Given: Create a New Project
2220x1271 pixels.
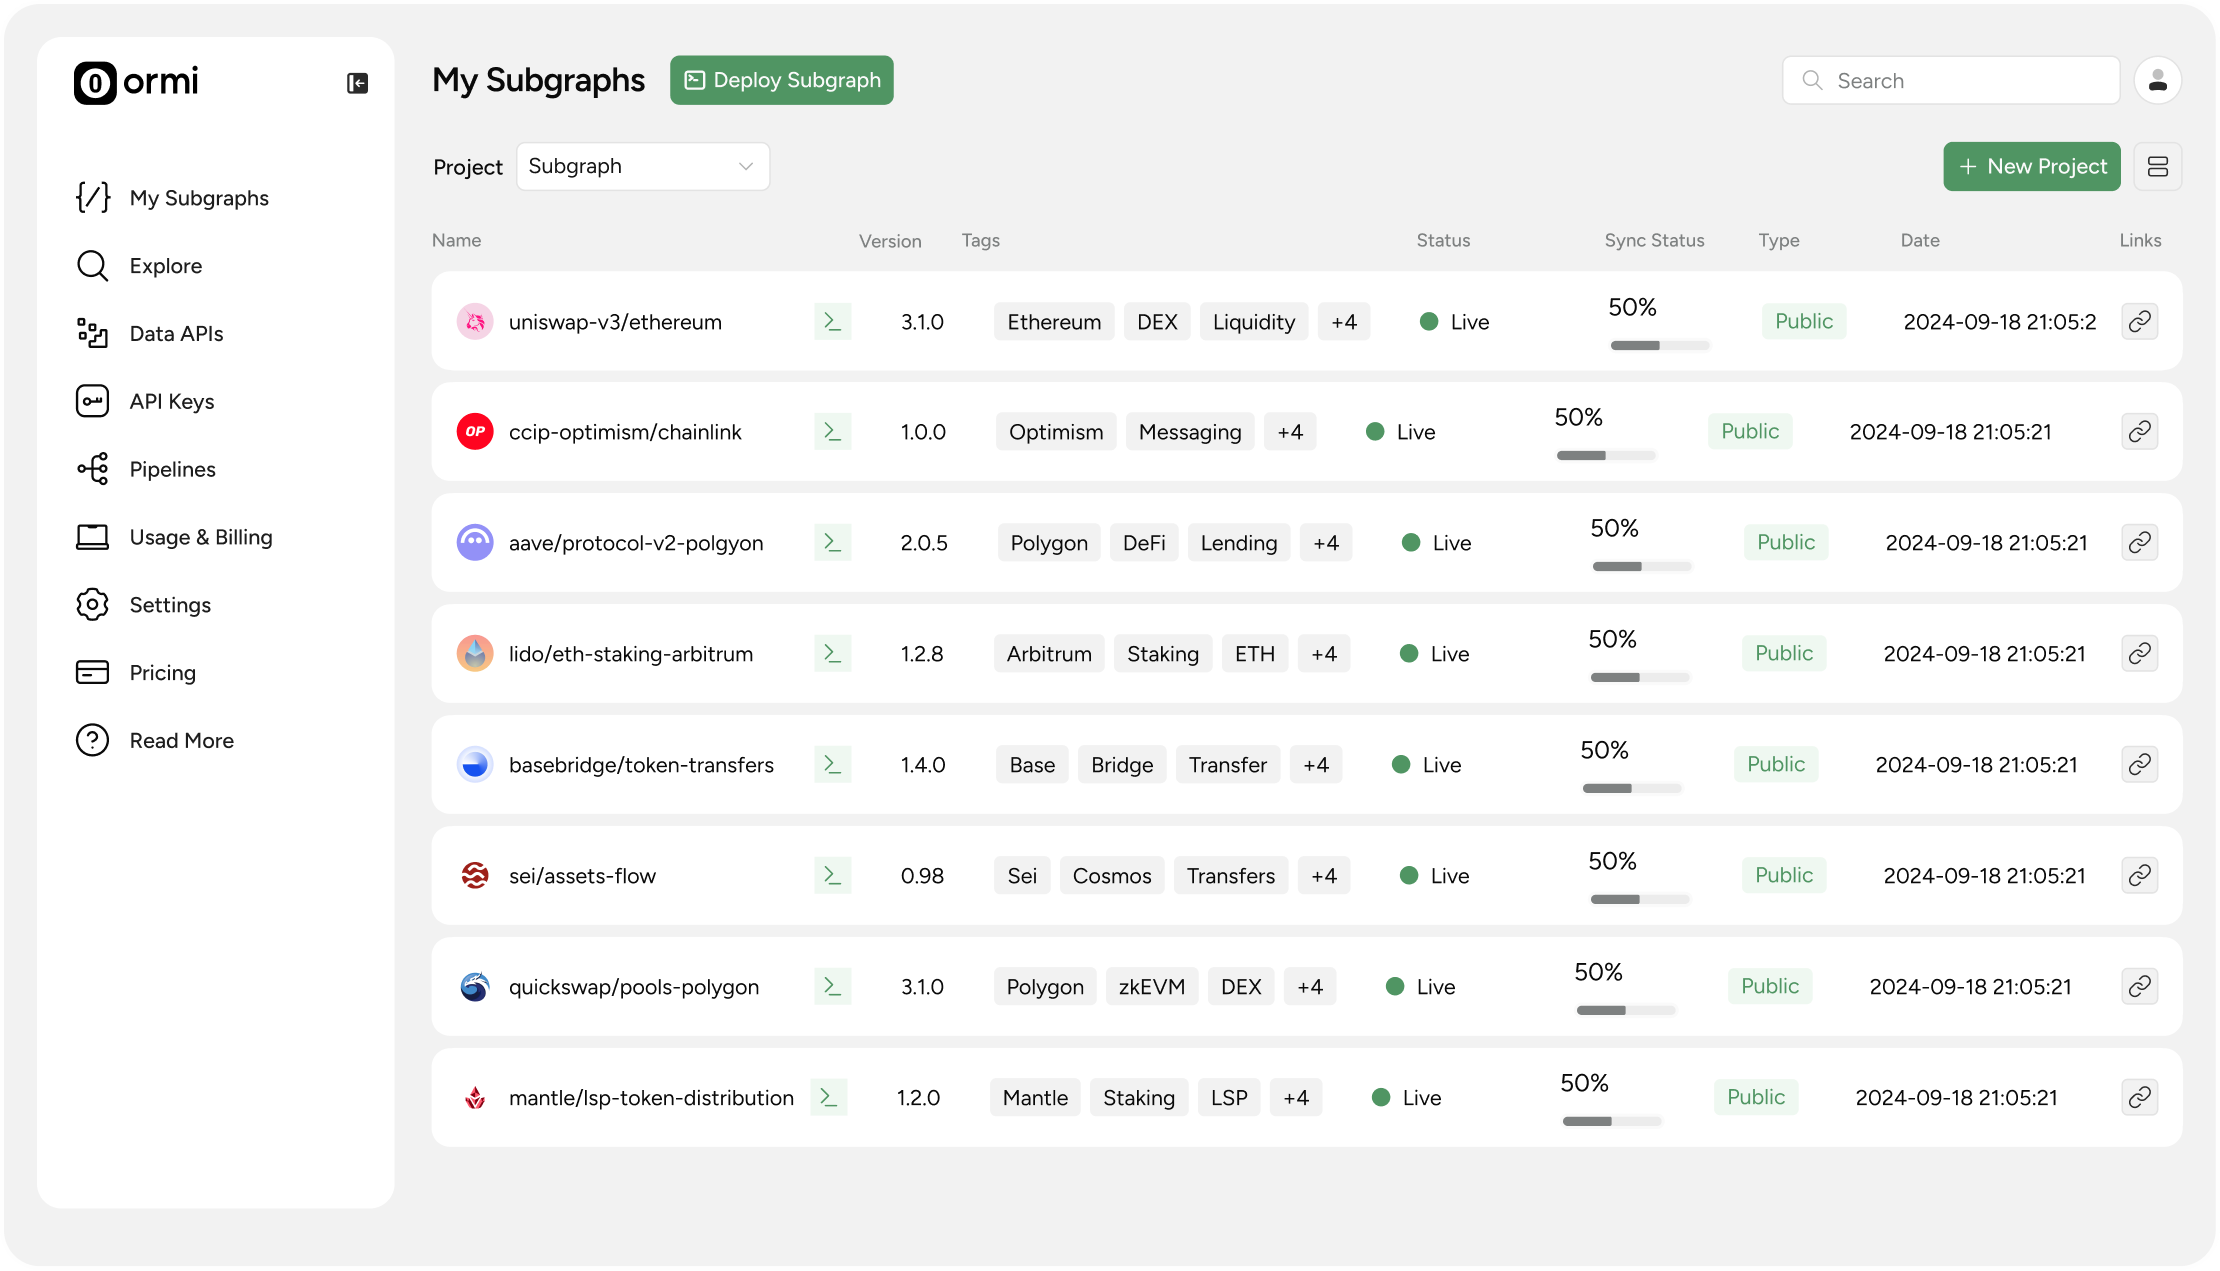Looking at the screenshot, I should coord(2032,166).
